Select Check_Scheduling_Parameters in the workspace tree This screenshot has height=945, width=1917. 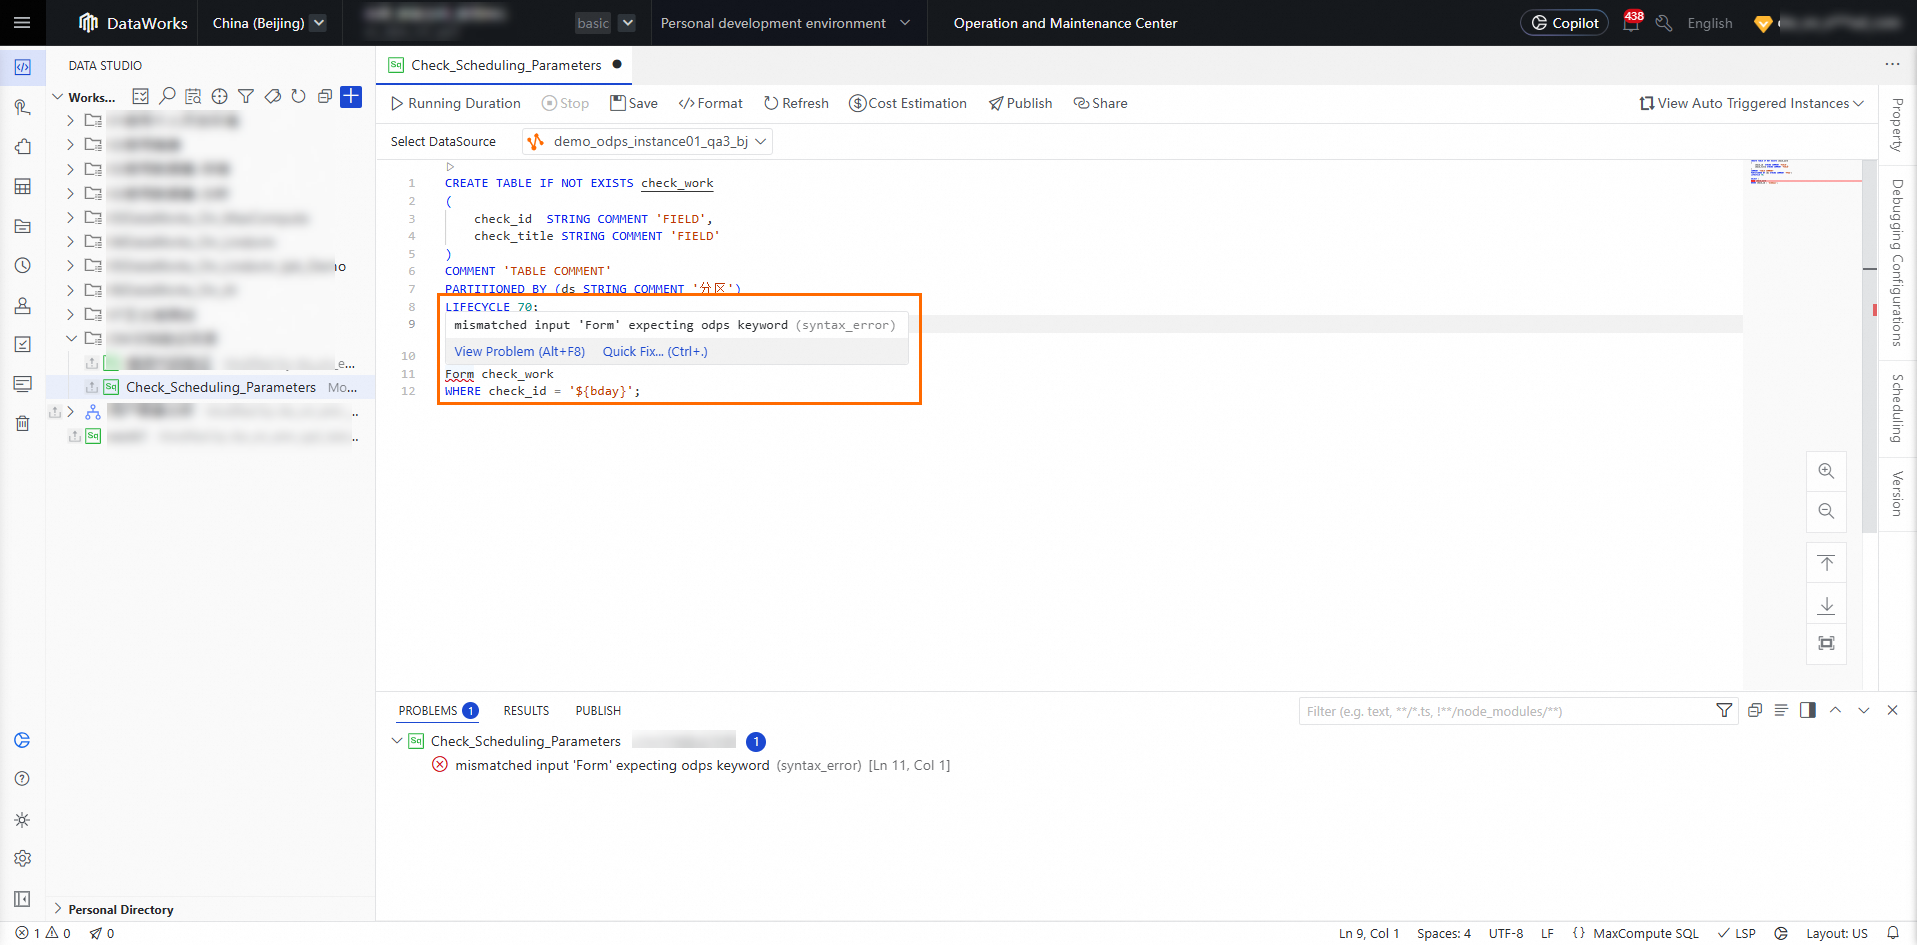[x=221, y=387]
